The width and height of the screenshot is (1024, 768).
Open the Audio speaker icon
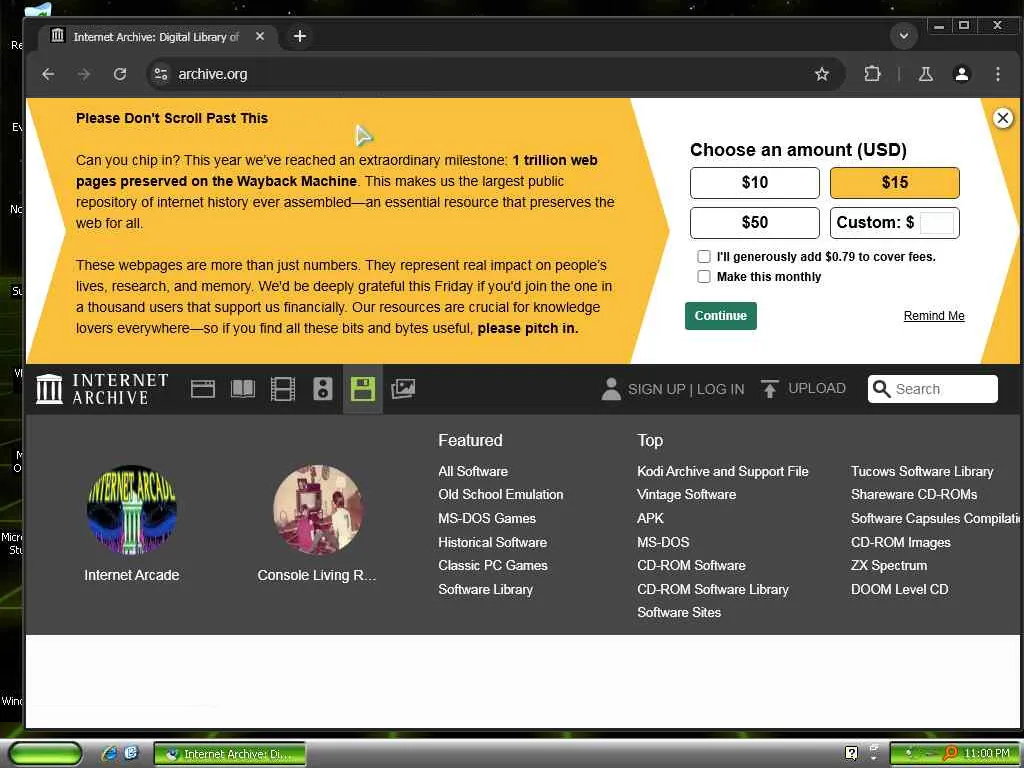323,389
